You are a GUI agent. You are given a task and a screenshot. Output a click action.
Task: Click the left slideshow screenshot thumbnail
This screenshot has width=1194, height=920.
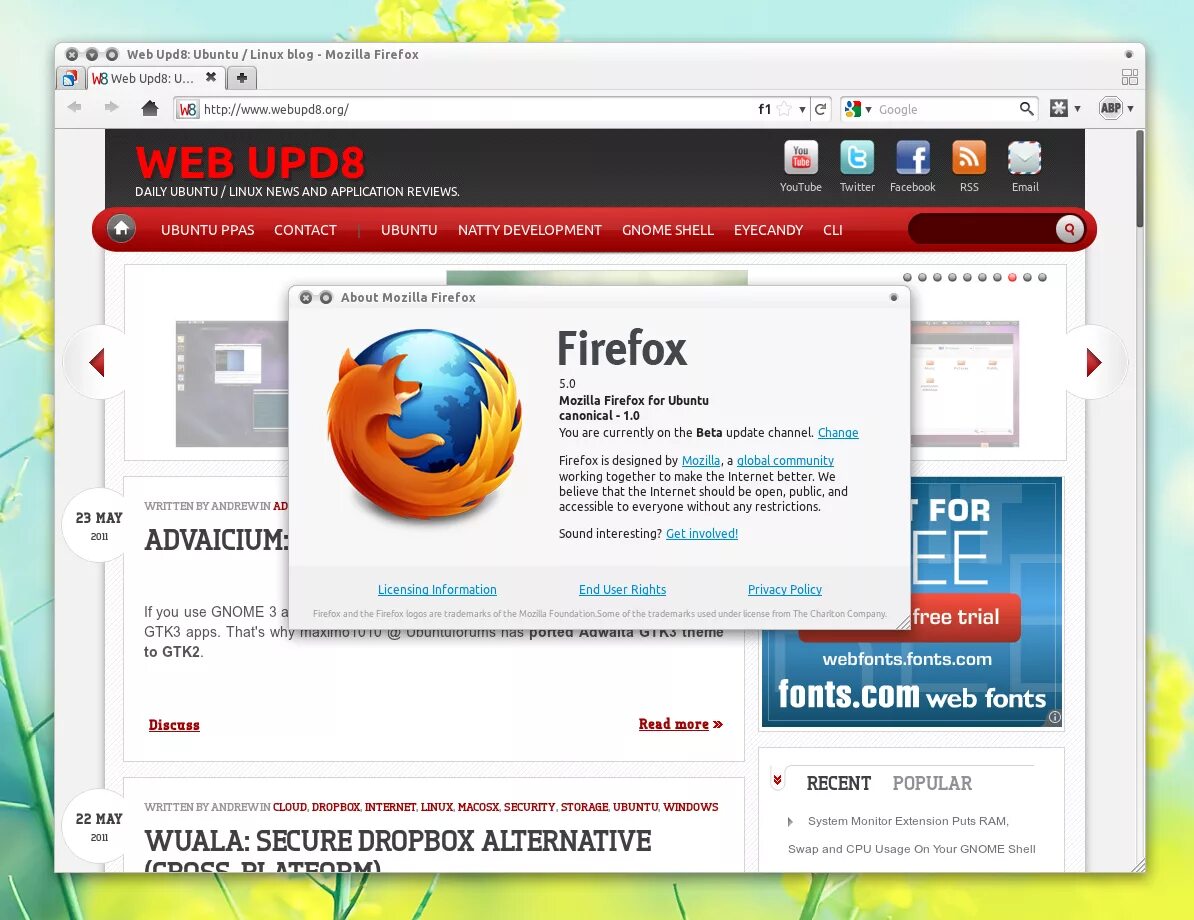pyautogui.click(x=232, y=384)
